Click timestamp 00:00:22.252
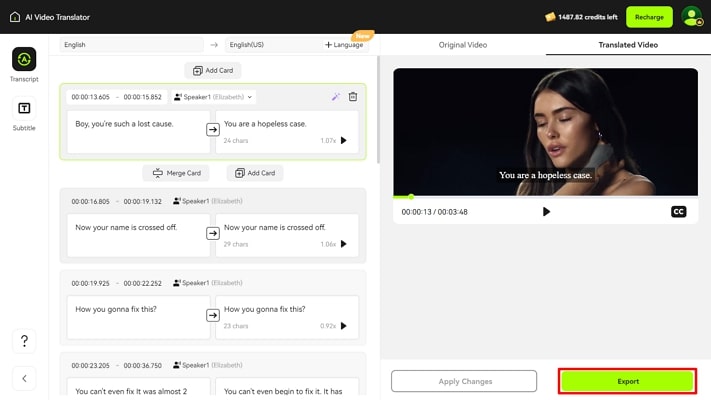 (x=142, y=283)
